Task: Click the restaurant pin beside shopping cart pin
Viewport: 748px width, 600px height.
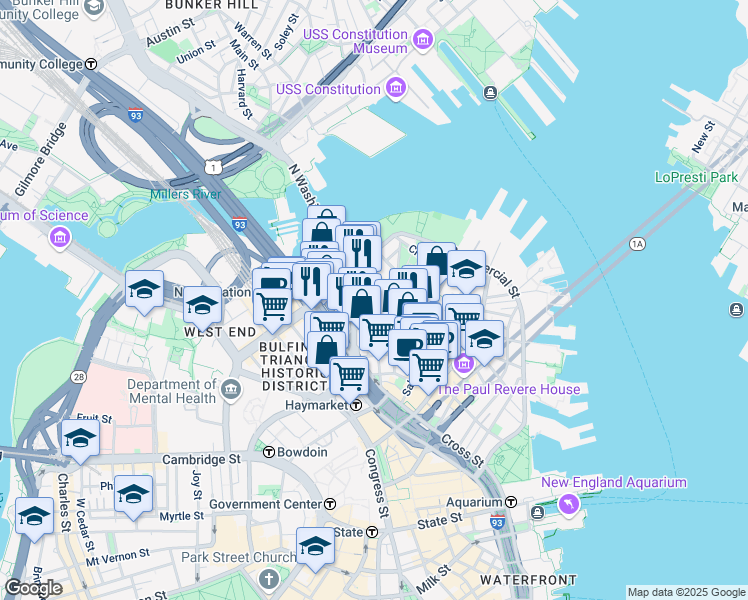Action: point(311,285)
